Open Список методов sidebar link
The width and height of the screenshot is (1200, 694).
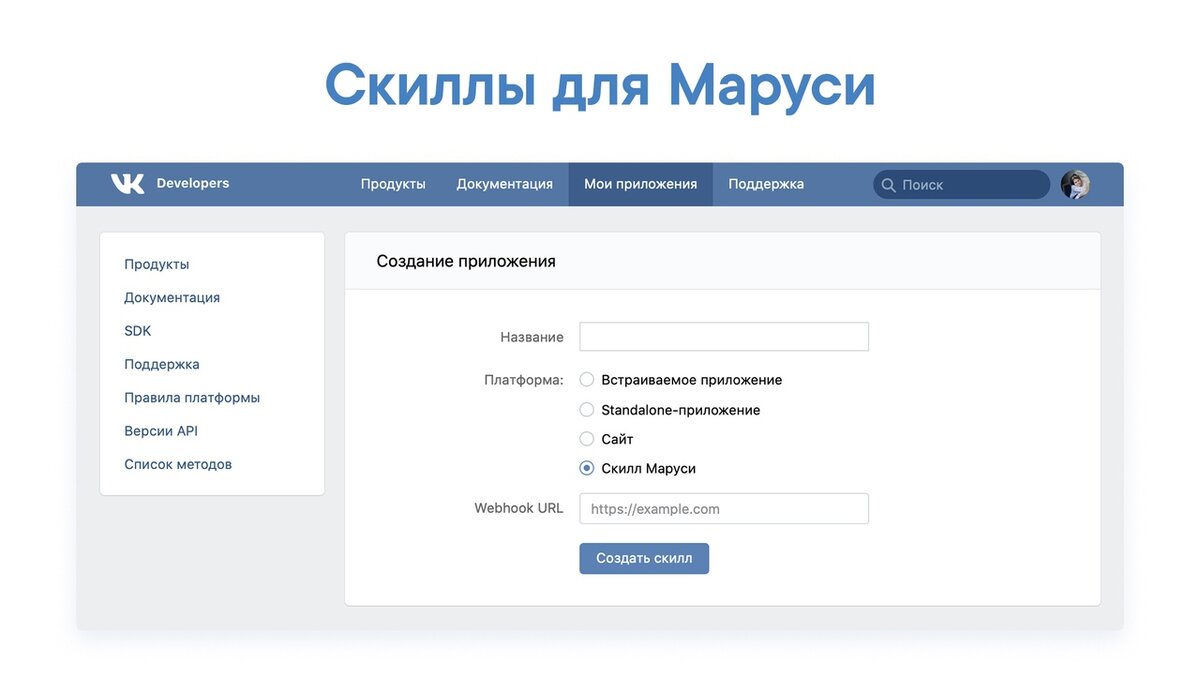point(178,464)
